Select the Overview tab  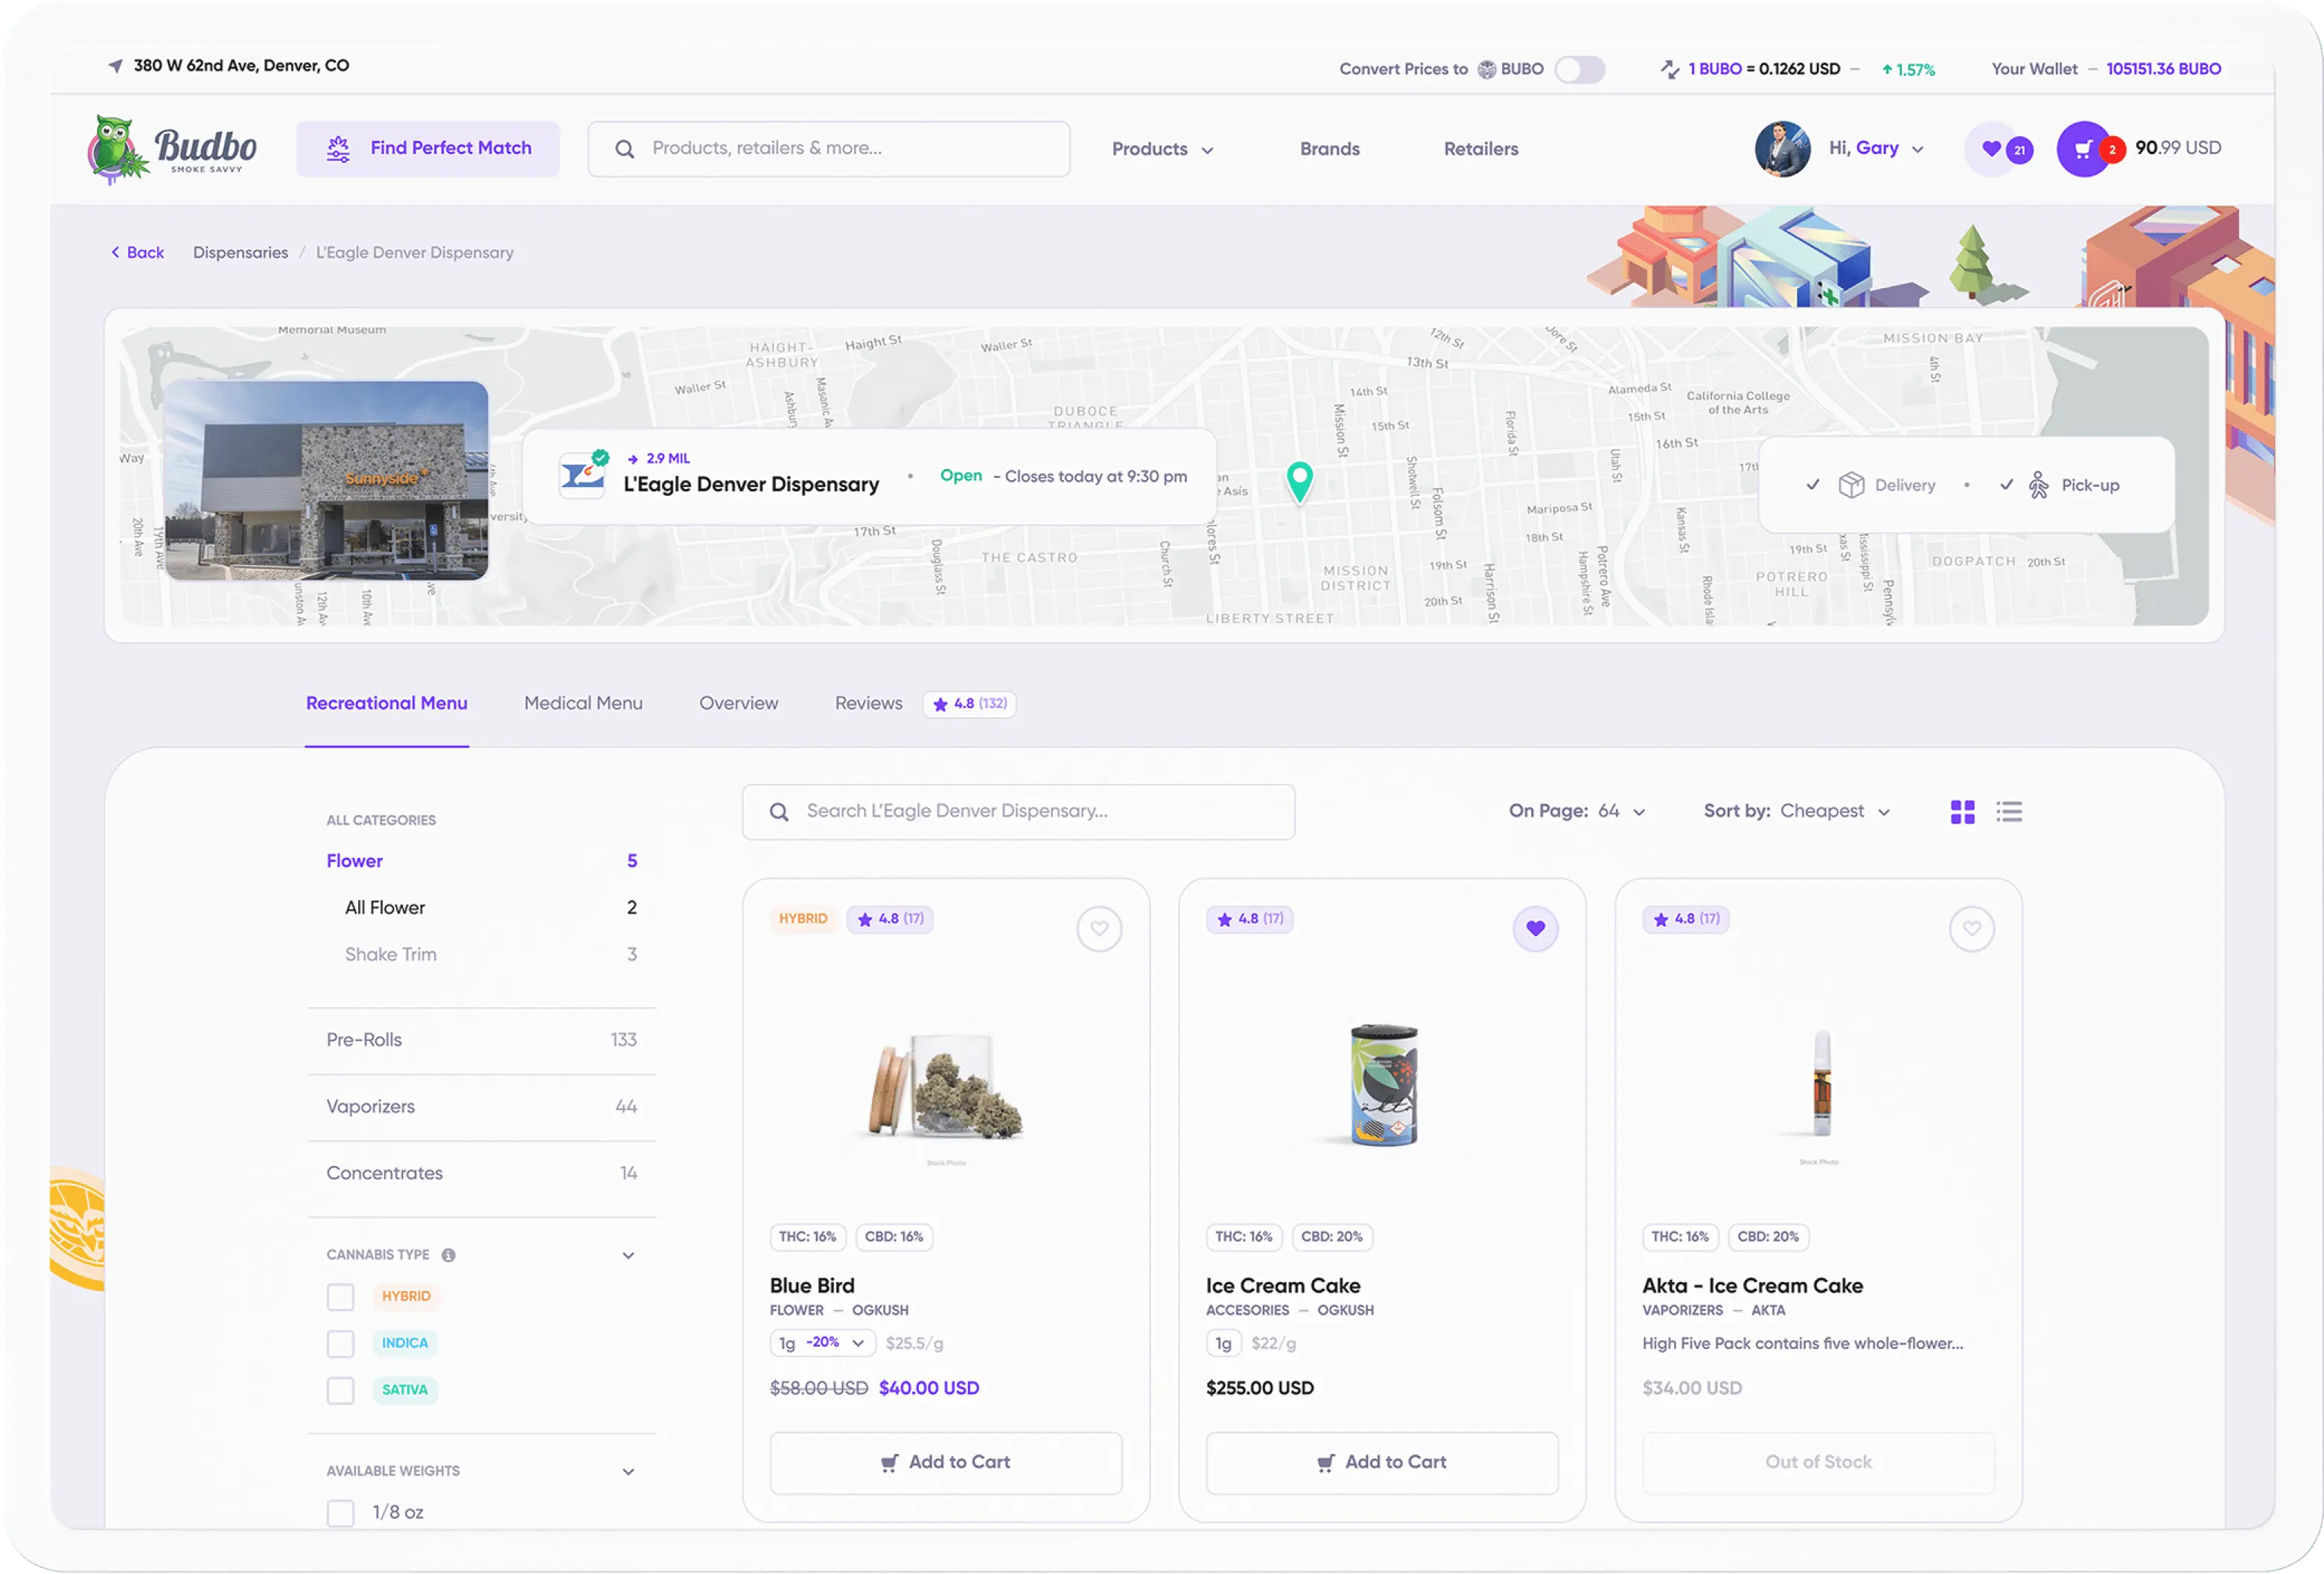[x=738, y=704]
